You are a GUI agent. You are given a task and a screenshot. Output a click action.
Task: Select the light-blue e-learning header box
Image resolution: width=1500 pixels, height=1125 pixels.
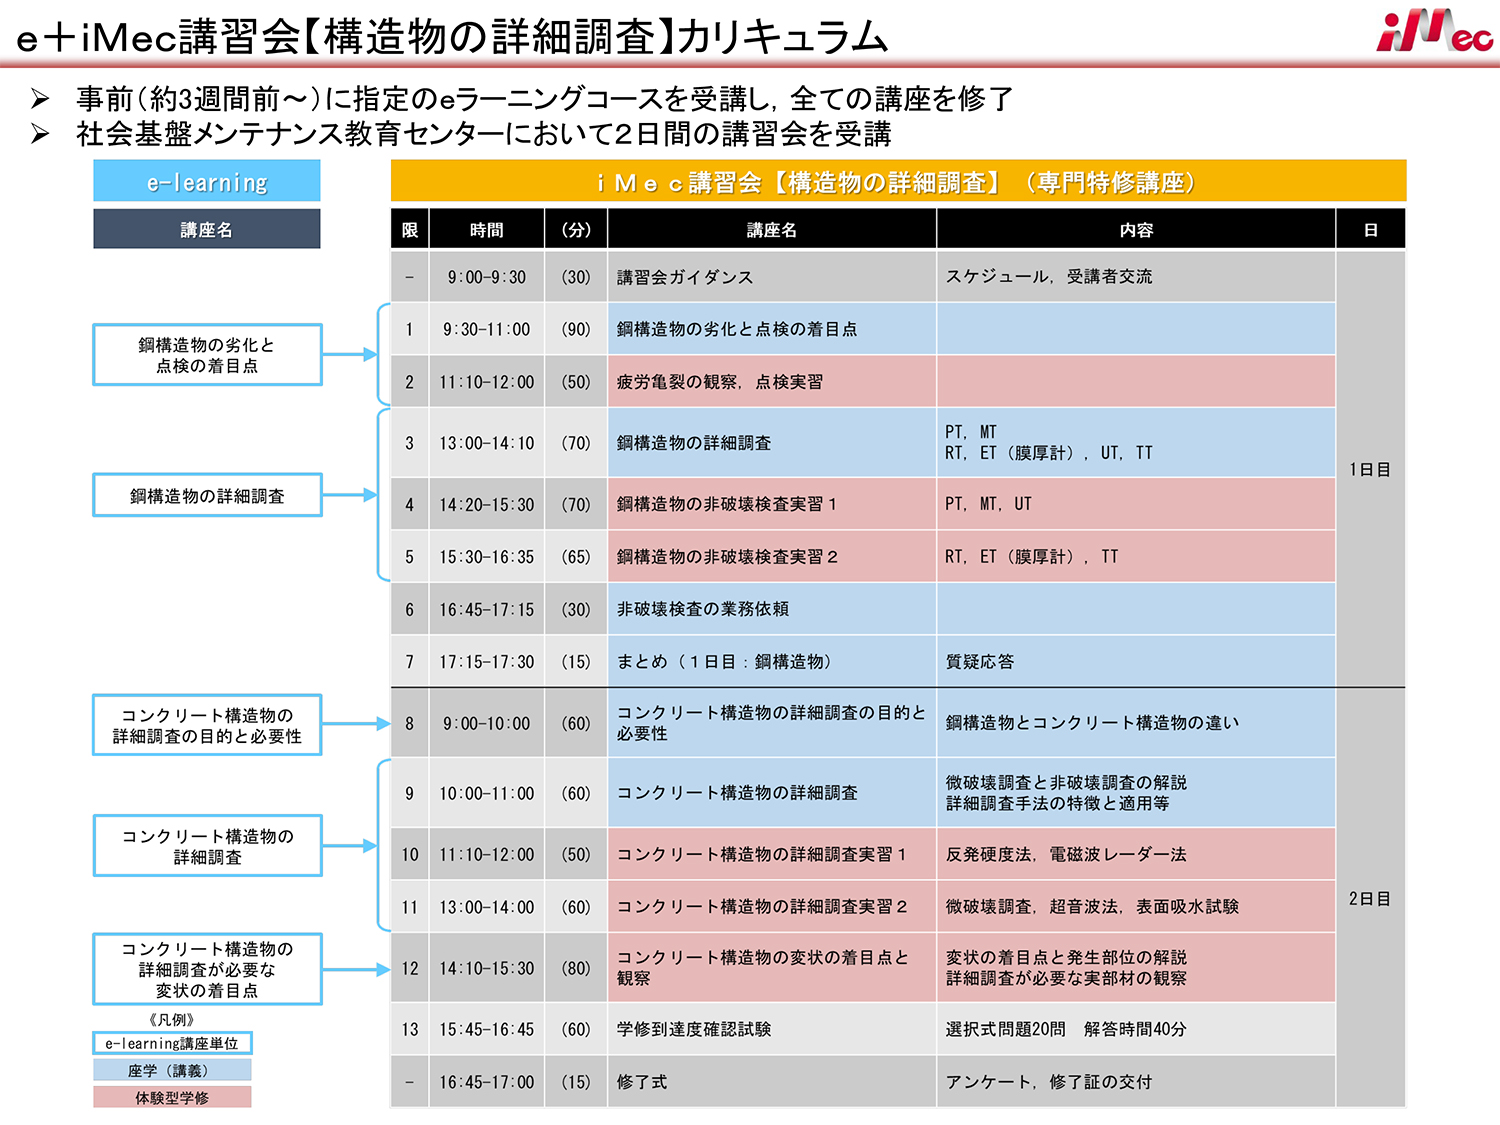click(207, 182)
